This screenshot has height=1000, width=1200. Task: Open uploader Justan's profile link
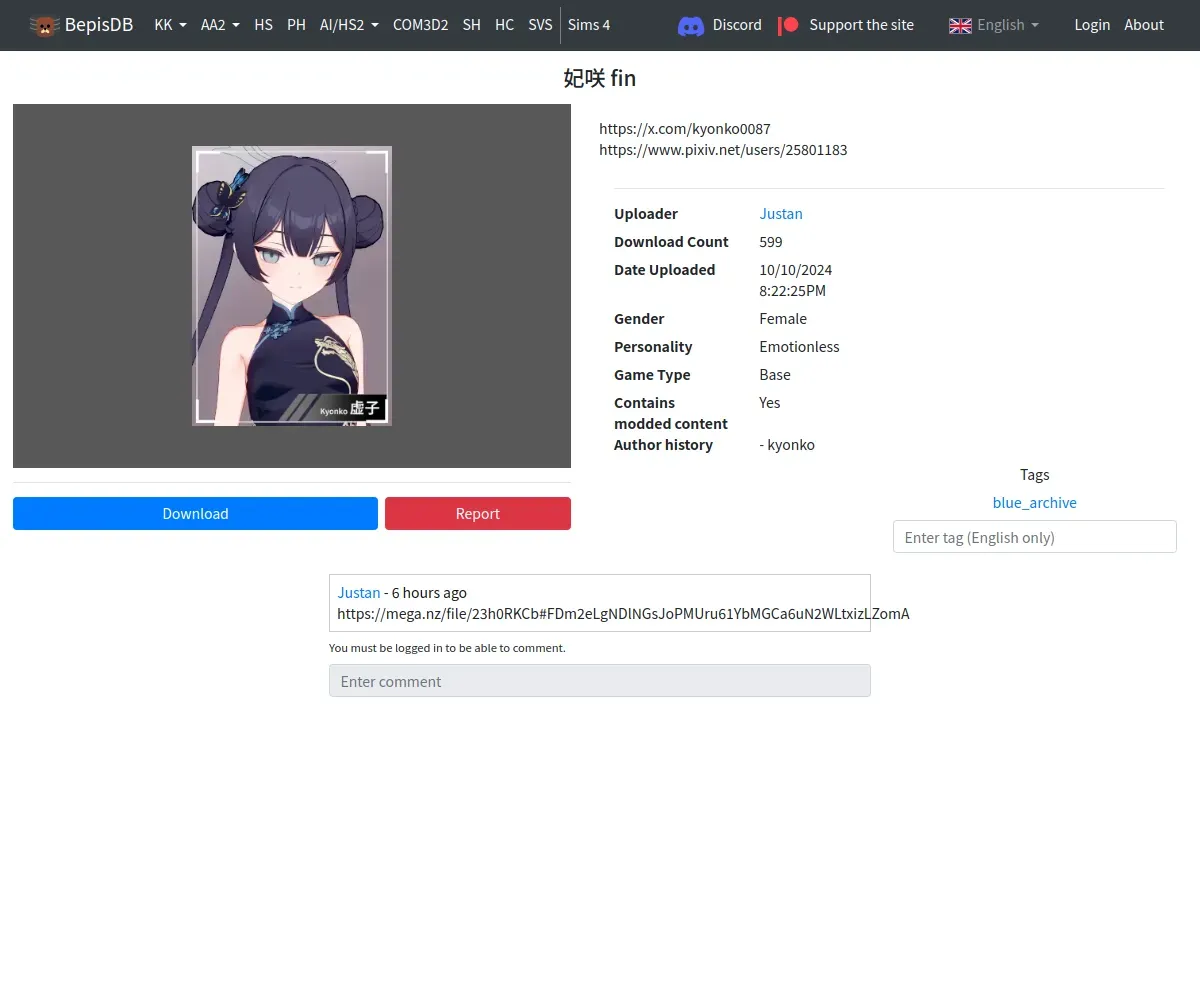(781, 213)
